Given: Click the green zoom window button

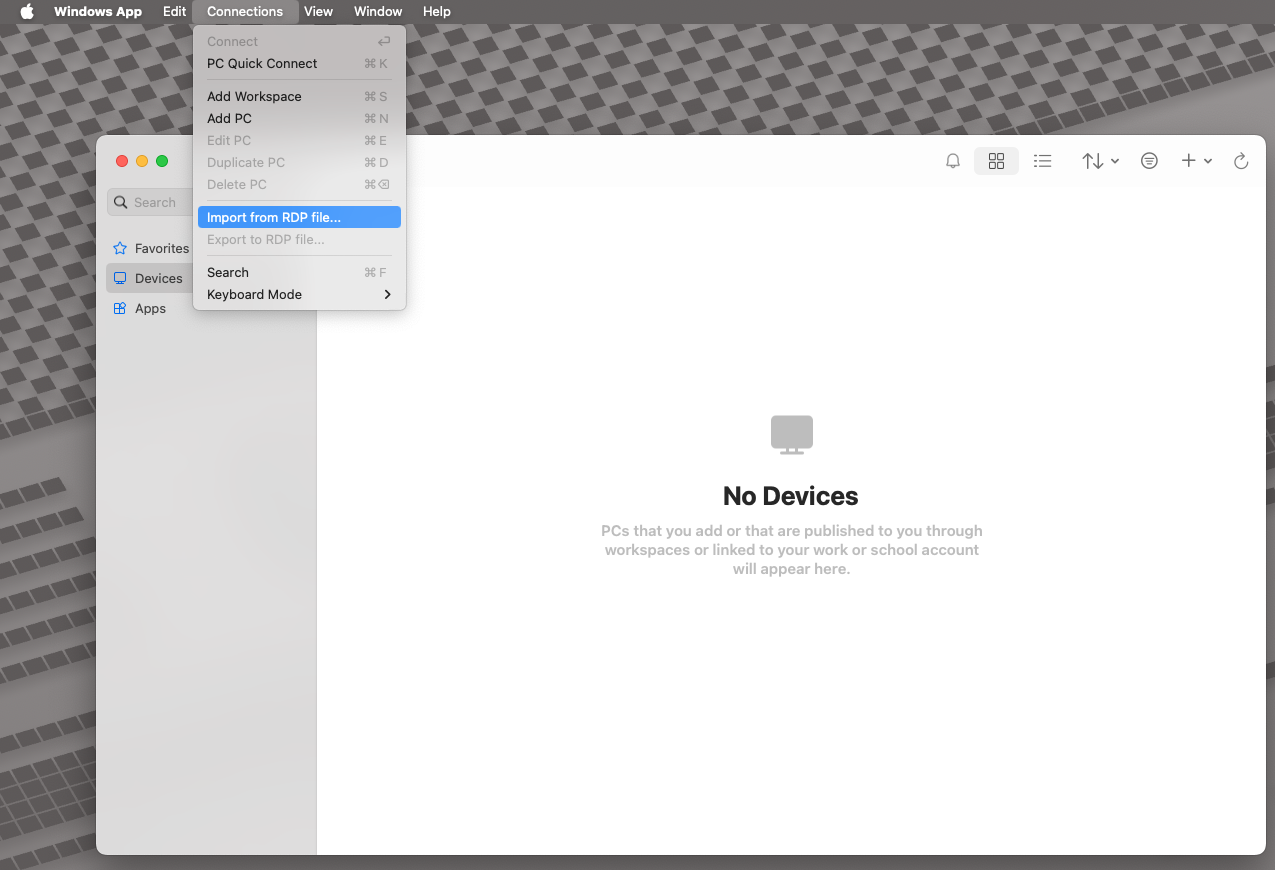Looking at the screenshot, I should [162, 161].
